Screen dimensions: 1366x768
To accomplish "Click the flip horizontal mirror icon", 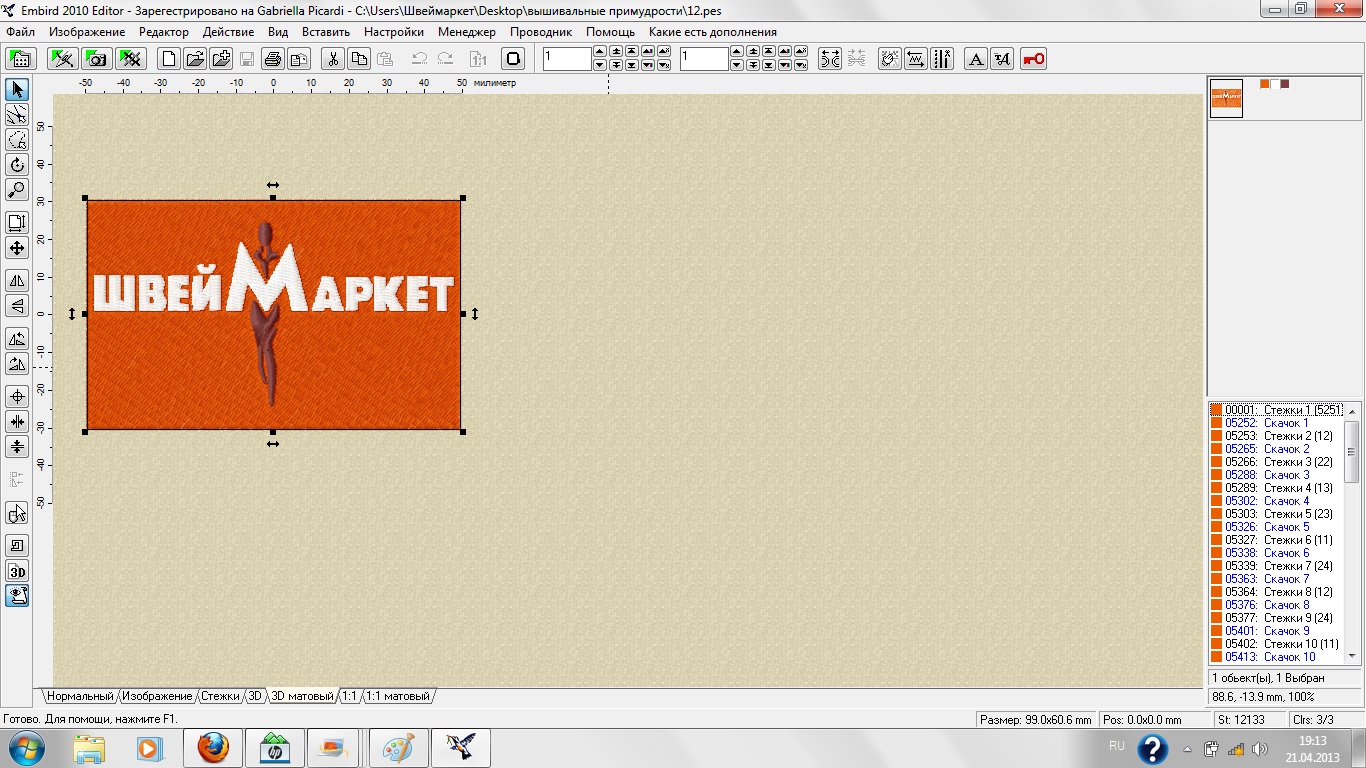I will coord(17,281).
